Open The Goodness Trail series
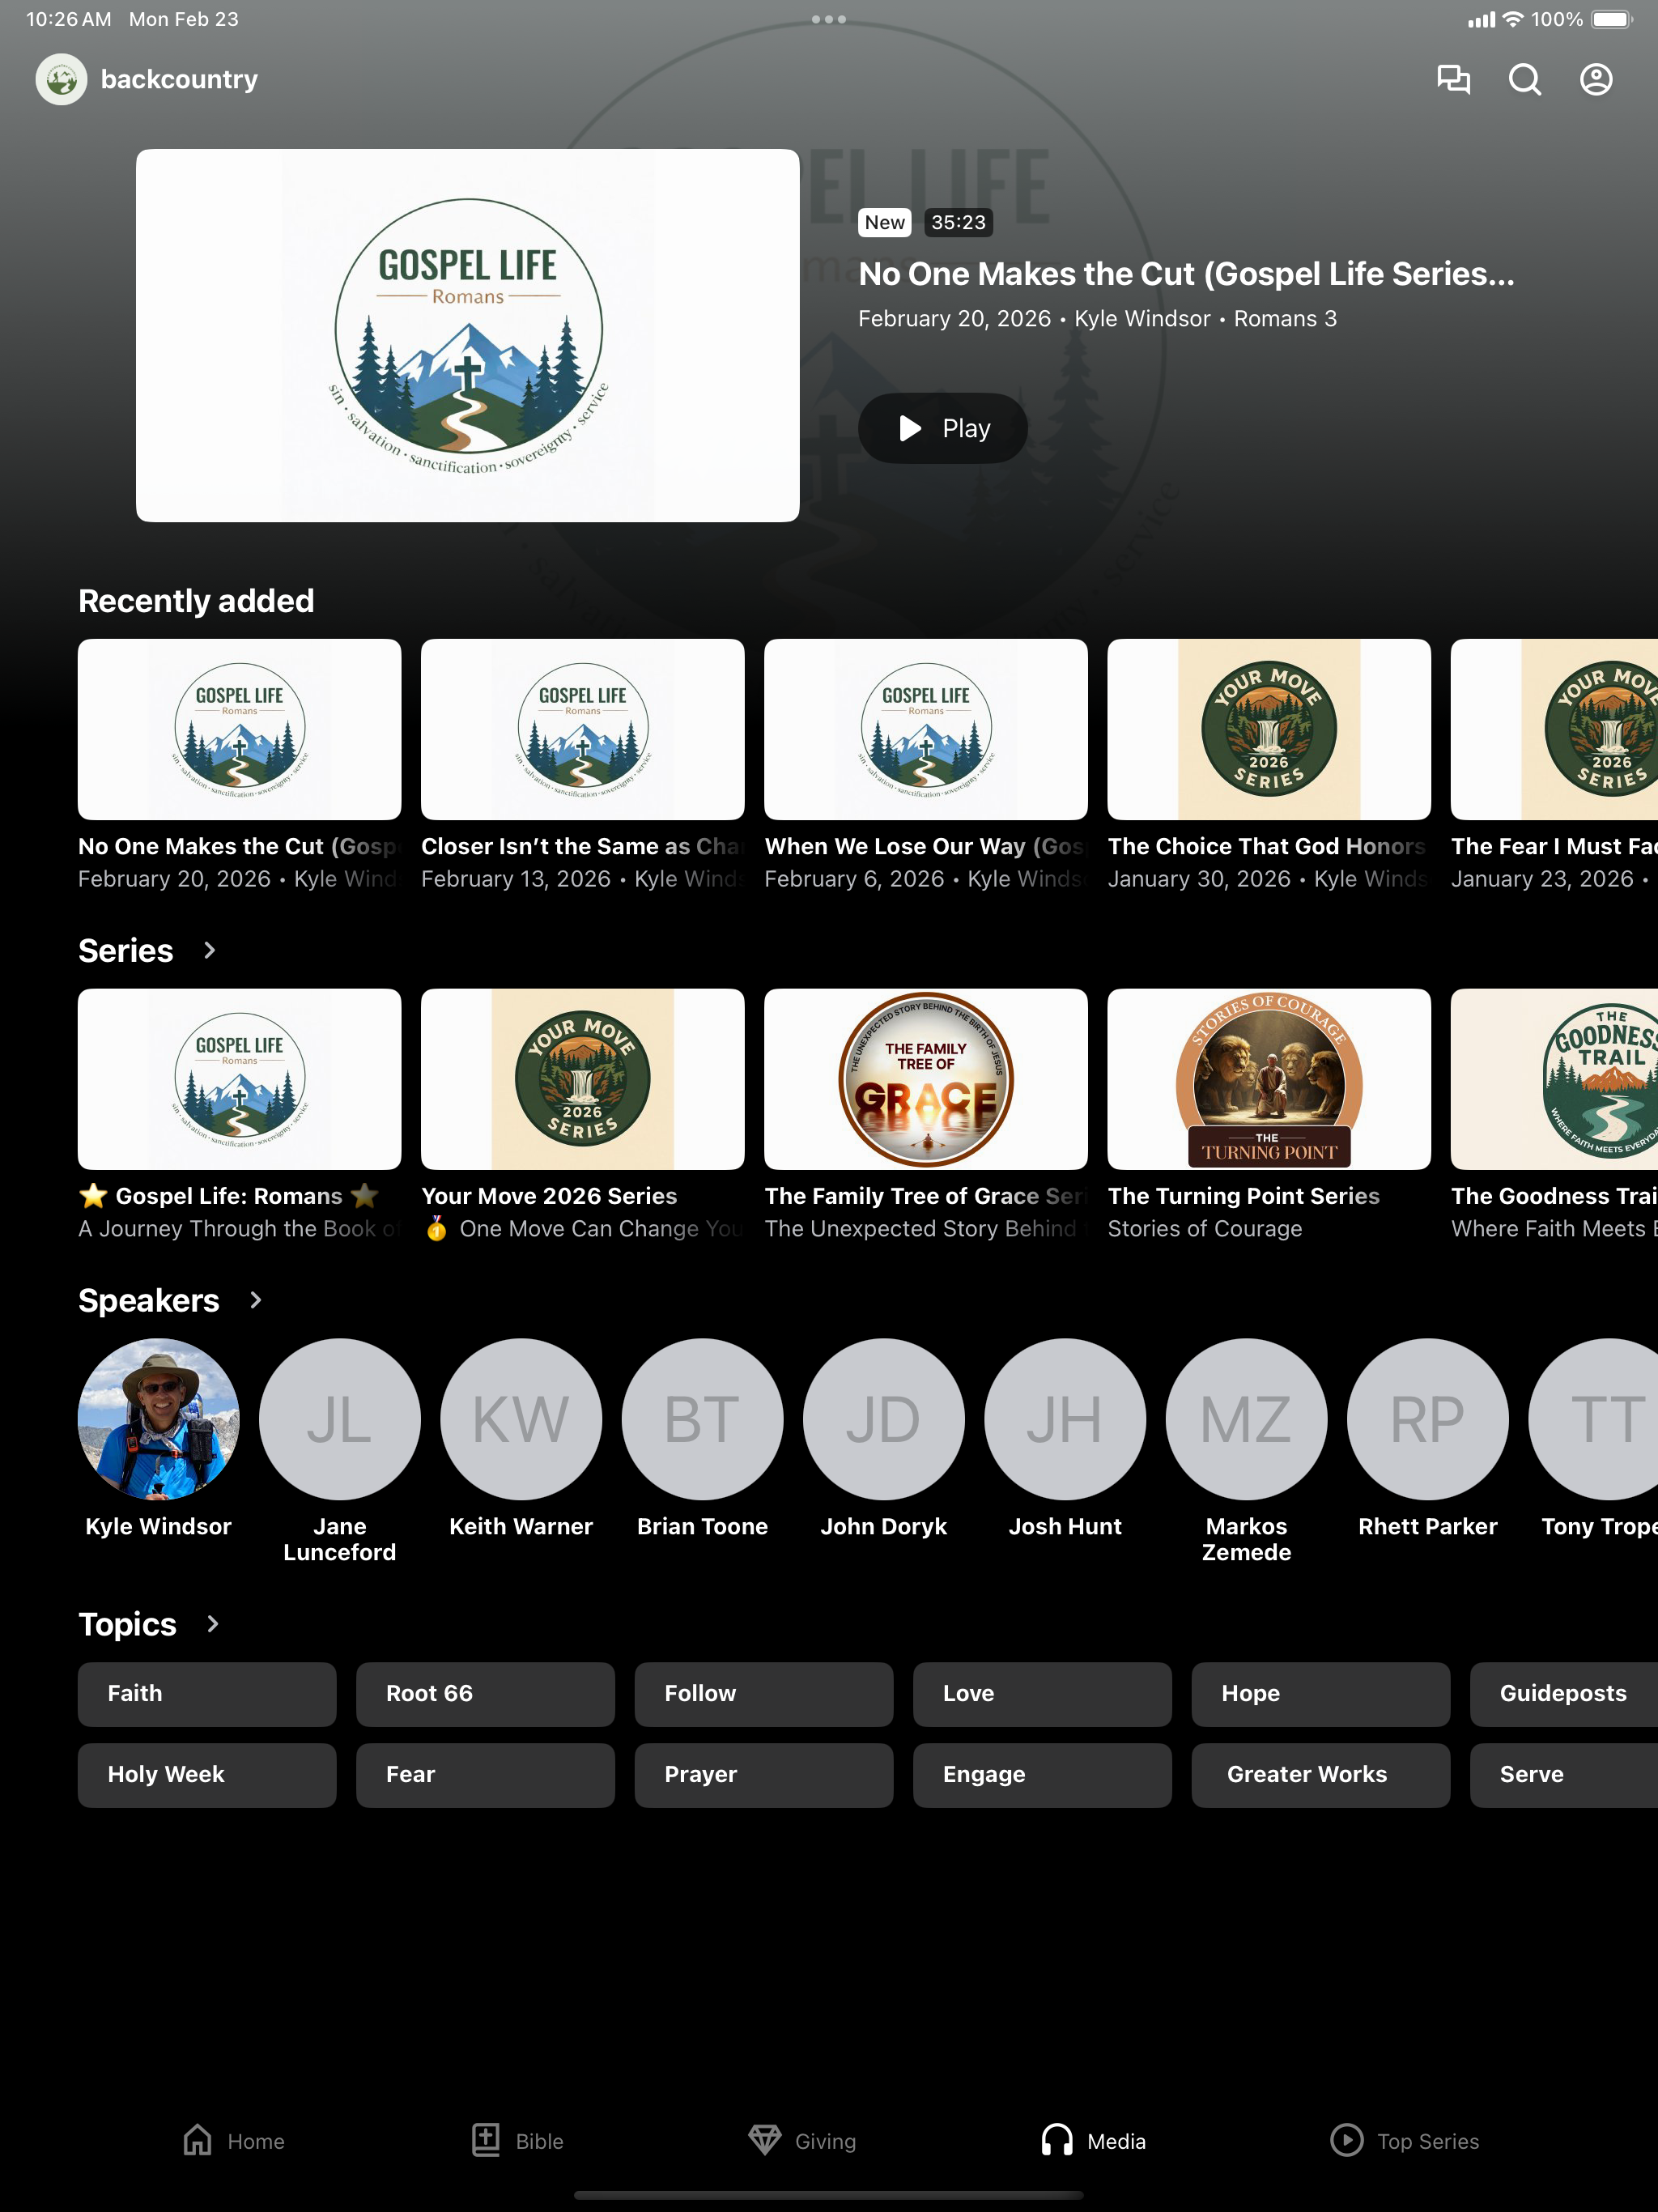Image resolution: width=1658 pixels, height=2212 pixels. click(1554, 1115)
